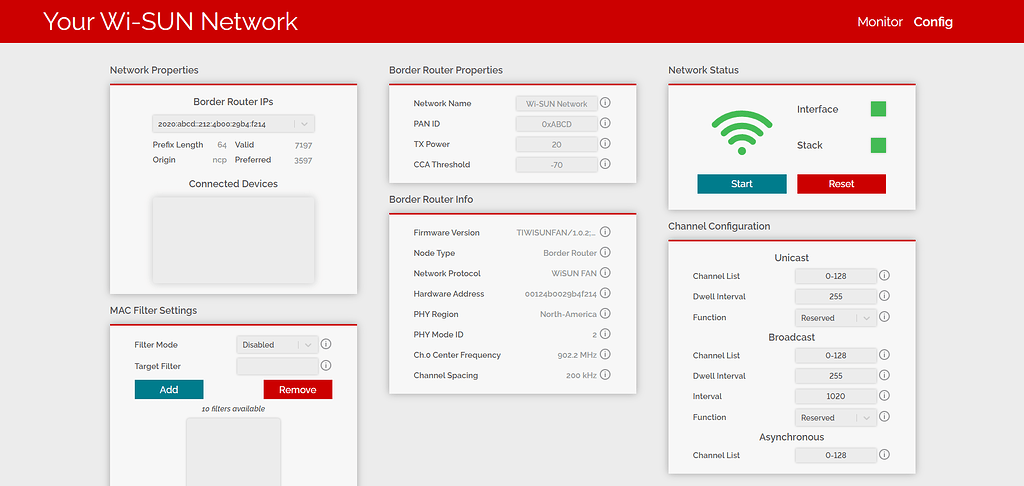Viewport: 1024px width, 486px height.
Task: Click the WiSUN FAN protocol value
Action: click(574, 273)
